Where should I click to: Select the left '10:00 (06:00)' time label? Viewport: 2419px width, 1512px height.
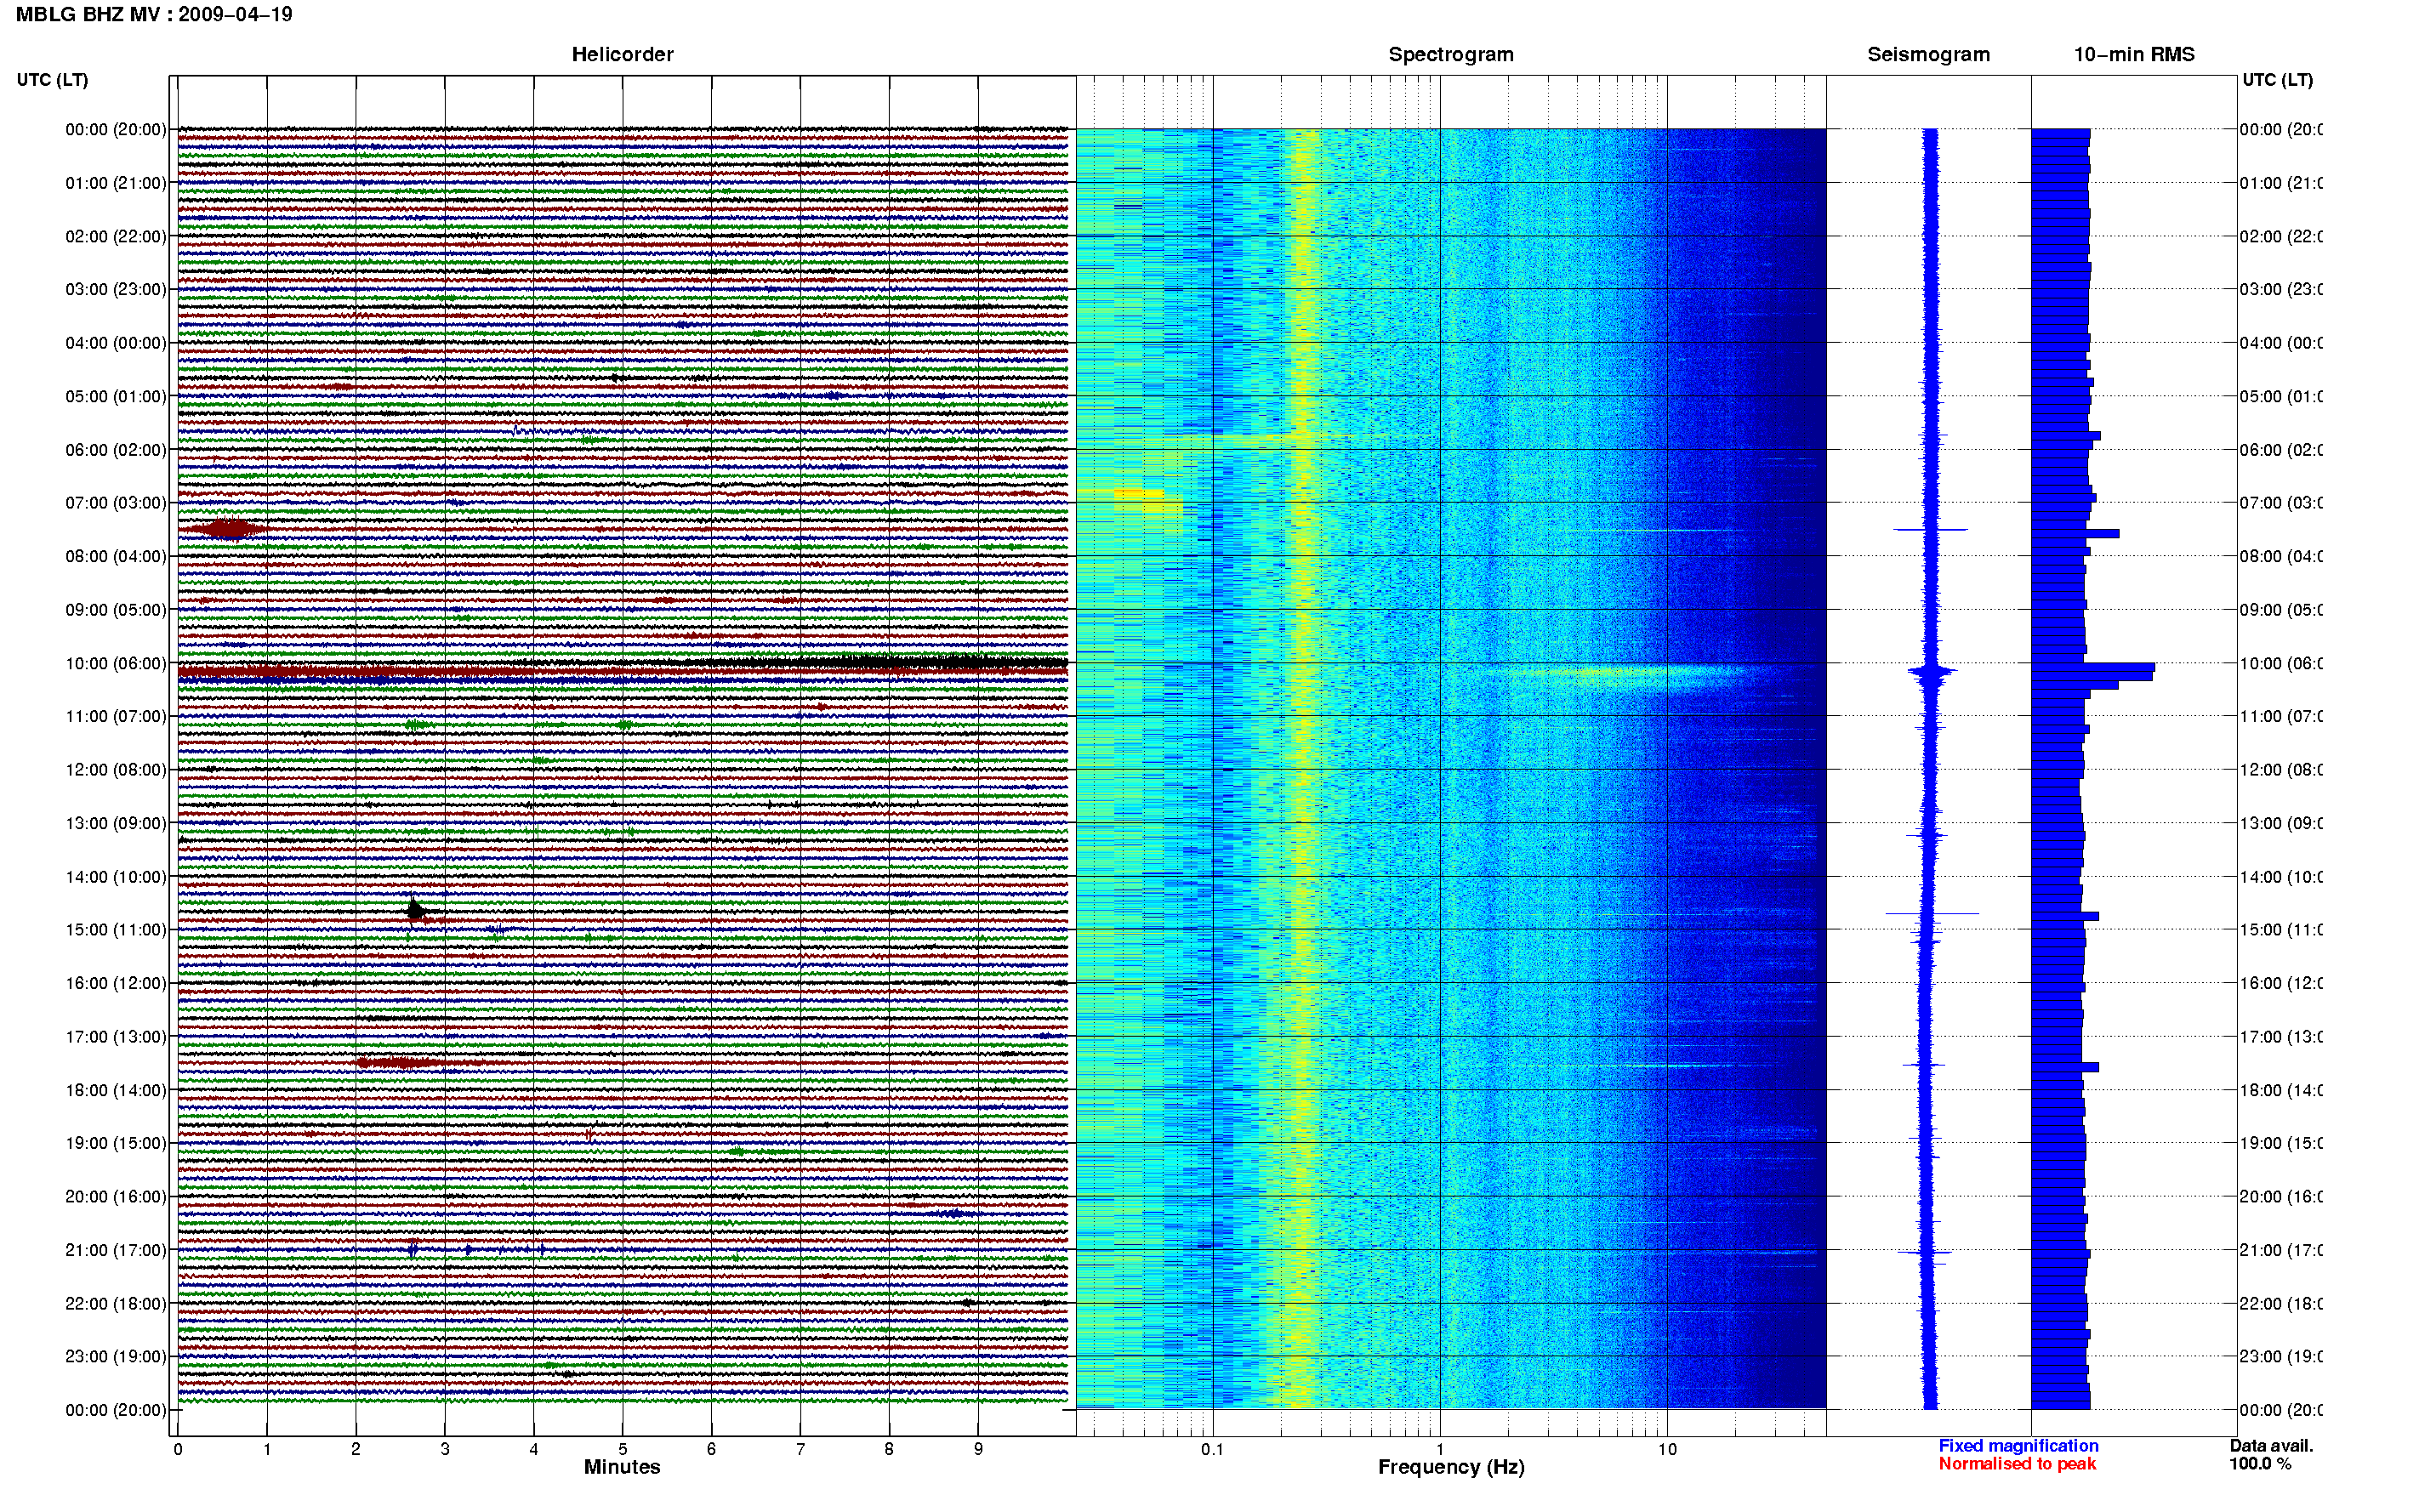coord(116,663)
